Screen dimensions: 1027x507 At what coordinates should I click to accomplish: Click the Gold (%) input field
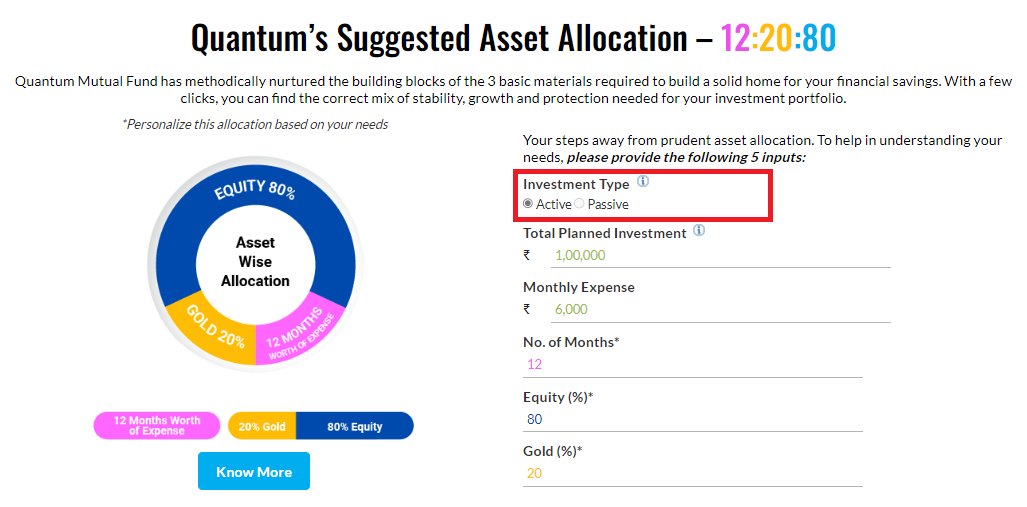[693, 474]
